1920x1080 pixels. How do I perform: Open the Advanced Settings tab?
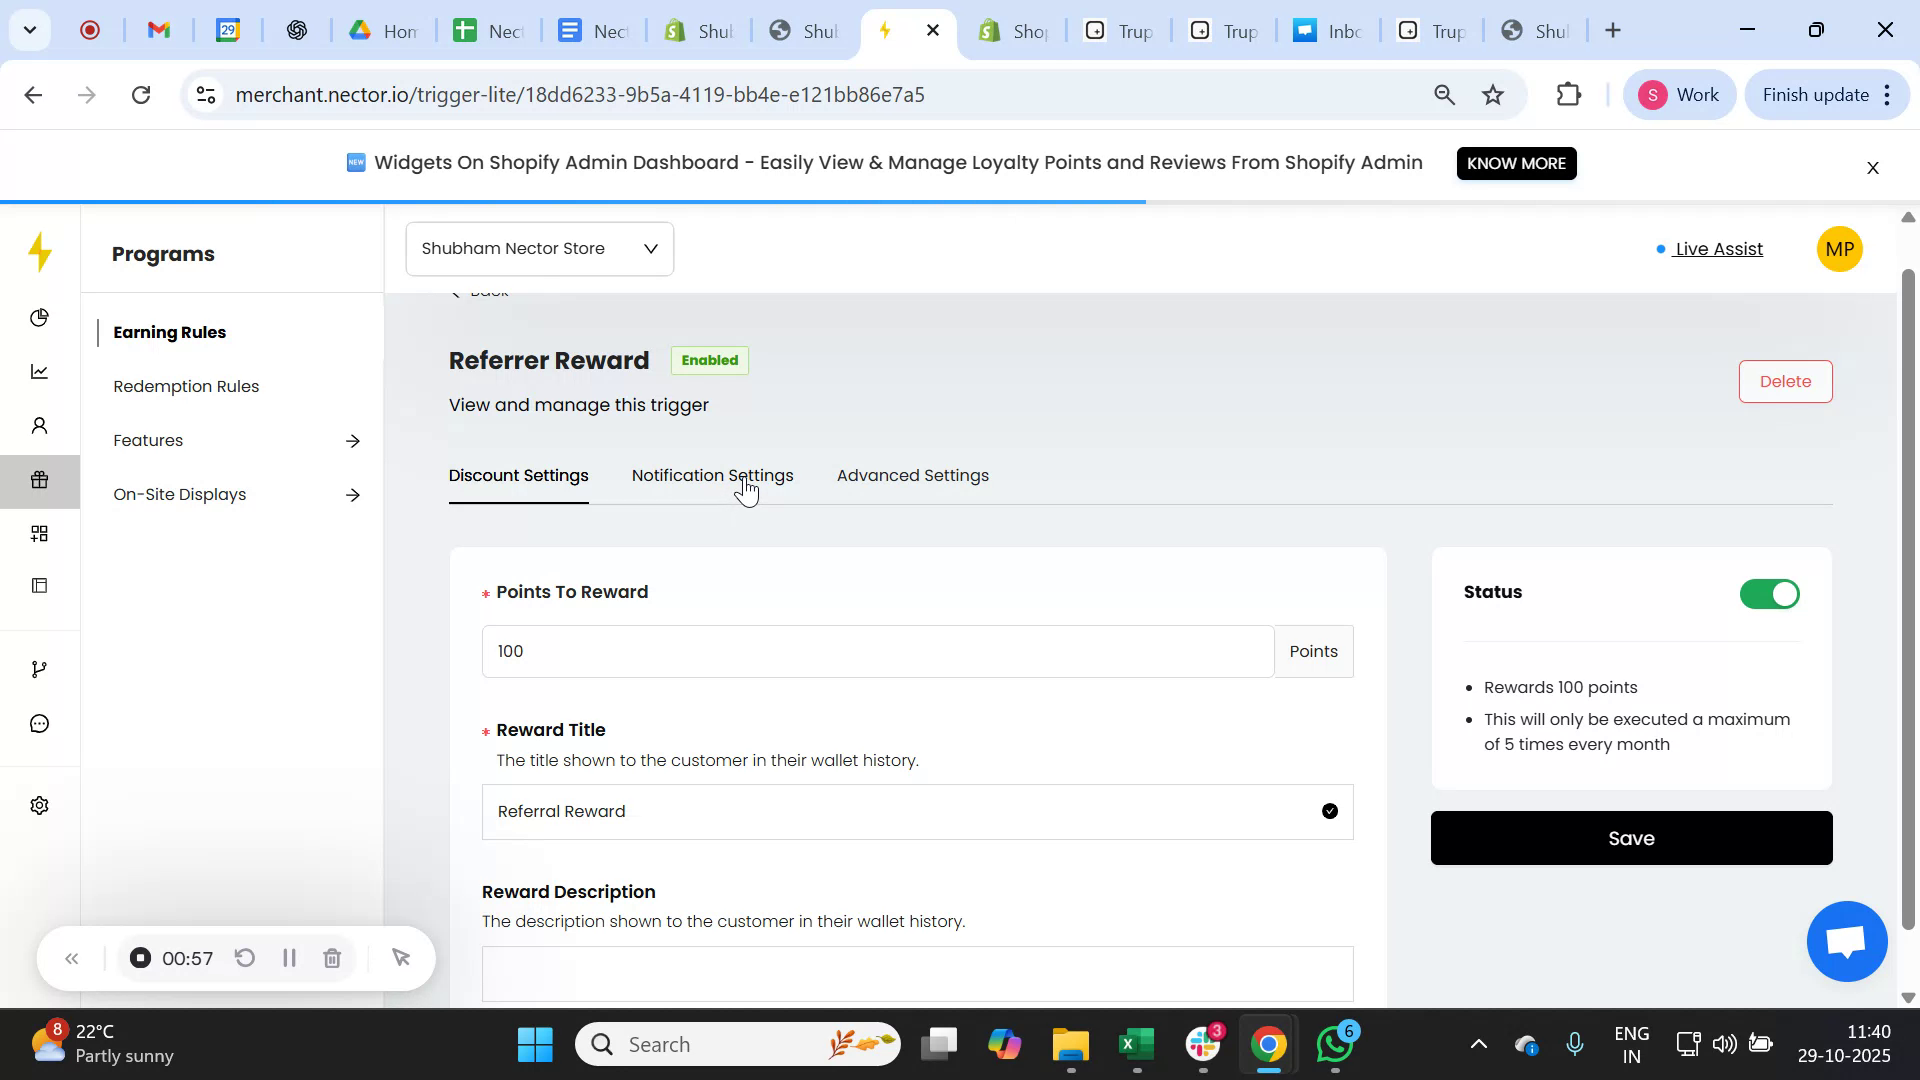(912, 476)
